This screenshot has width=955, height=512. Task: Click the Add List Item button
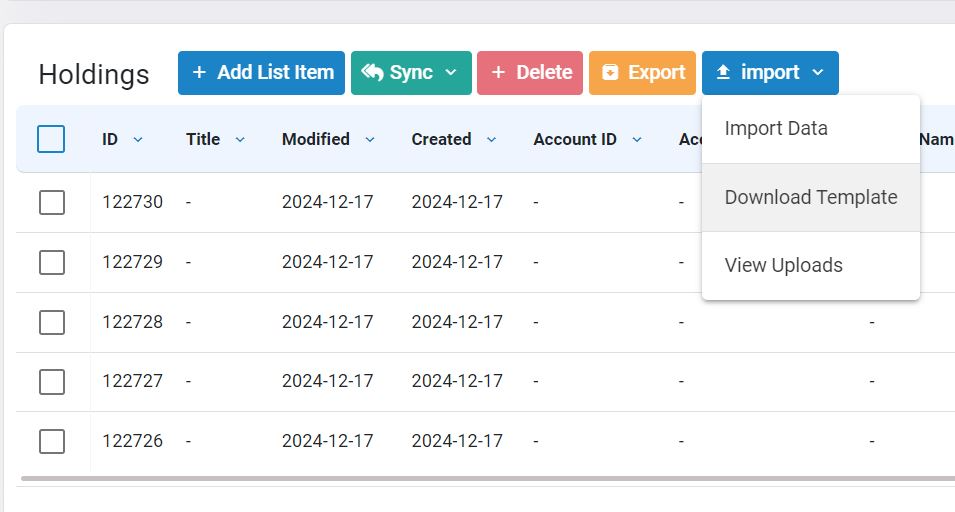(261, 72)
